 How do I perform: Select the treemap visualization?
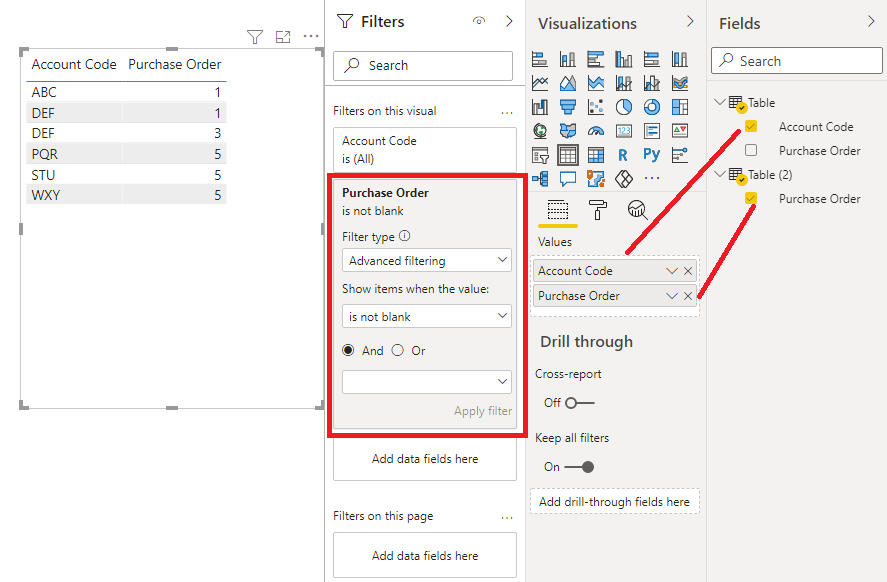[679, 107]
